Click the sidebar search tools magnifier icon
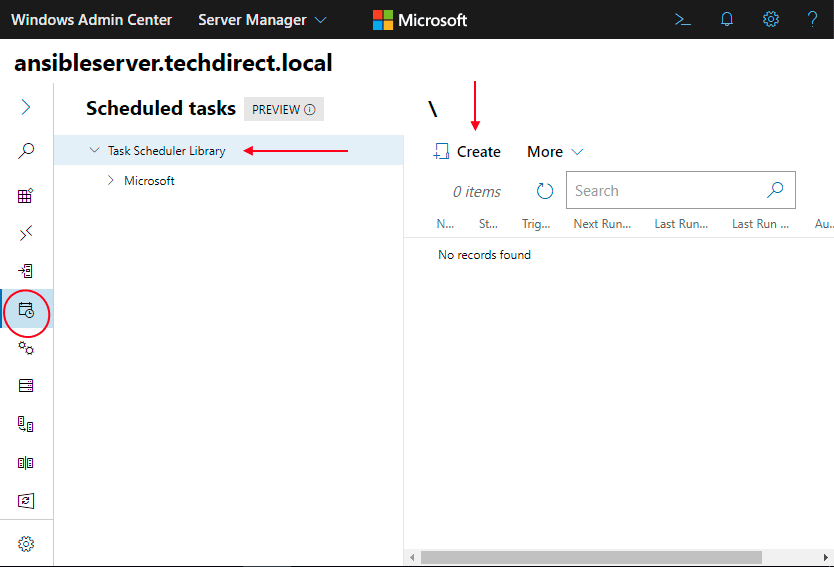This screenshot has height=567, width=834. point(26,151)
